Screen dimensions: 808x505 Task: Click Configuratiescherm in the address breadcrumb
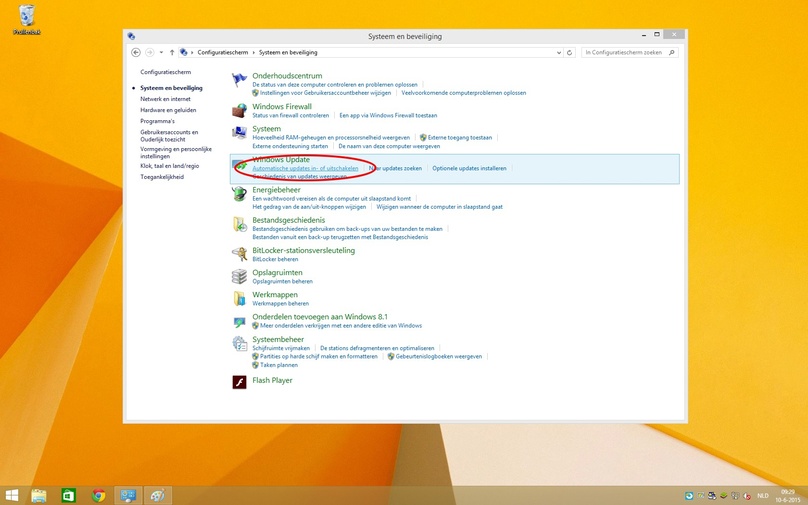click(223, 52)
